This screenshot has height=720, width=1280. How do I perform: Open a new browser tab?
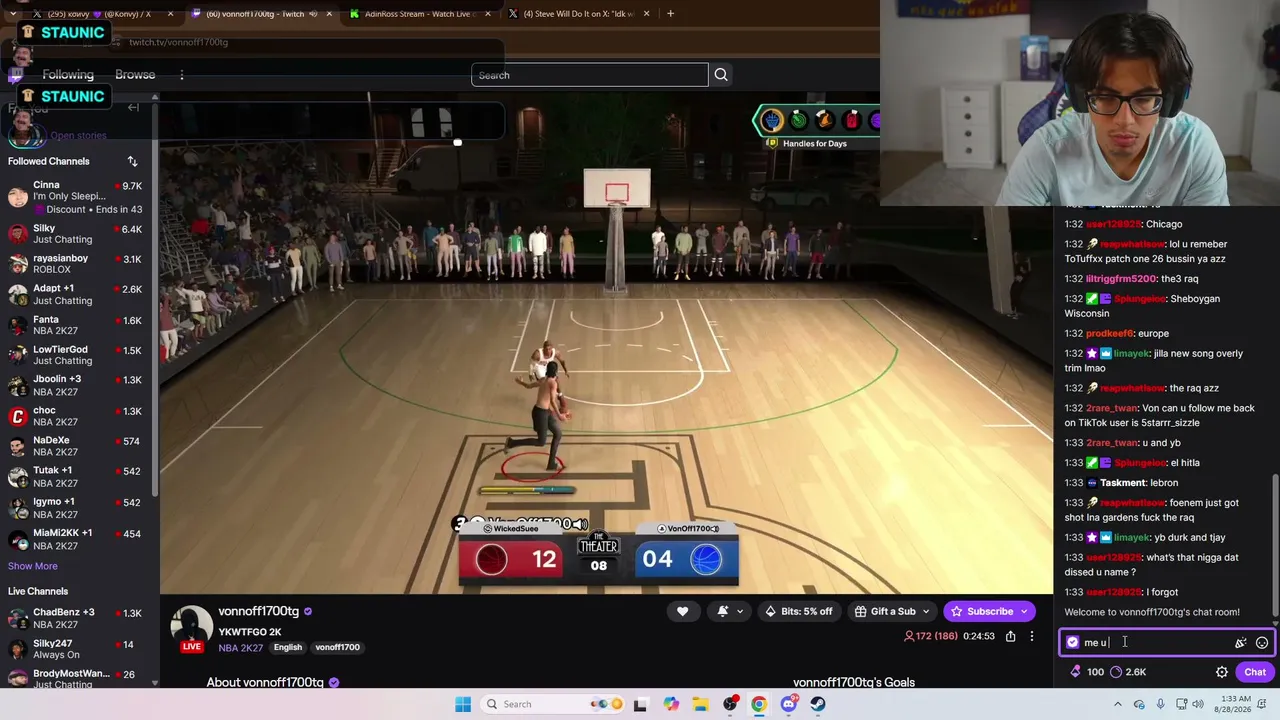[x=670, y=14]
